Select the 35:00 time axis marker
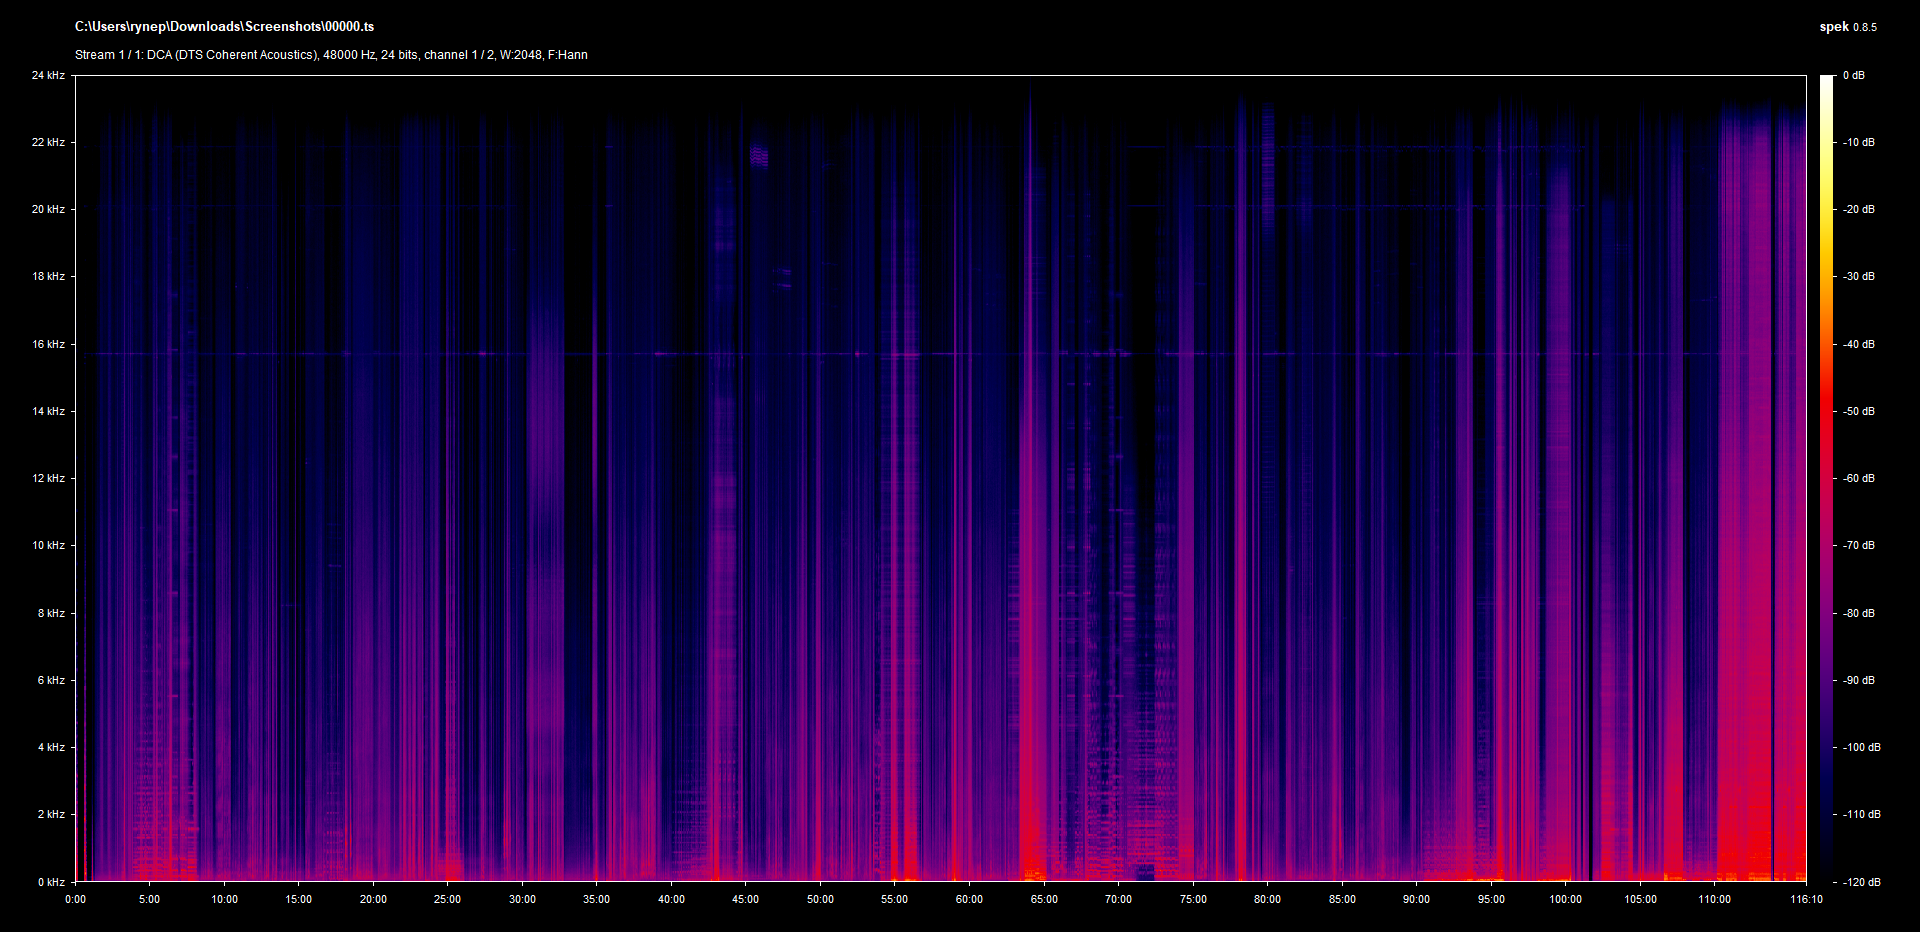The height and width of the screenshot is (932, 1920). click(x=597, y=899)
